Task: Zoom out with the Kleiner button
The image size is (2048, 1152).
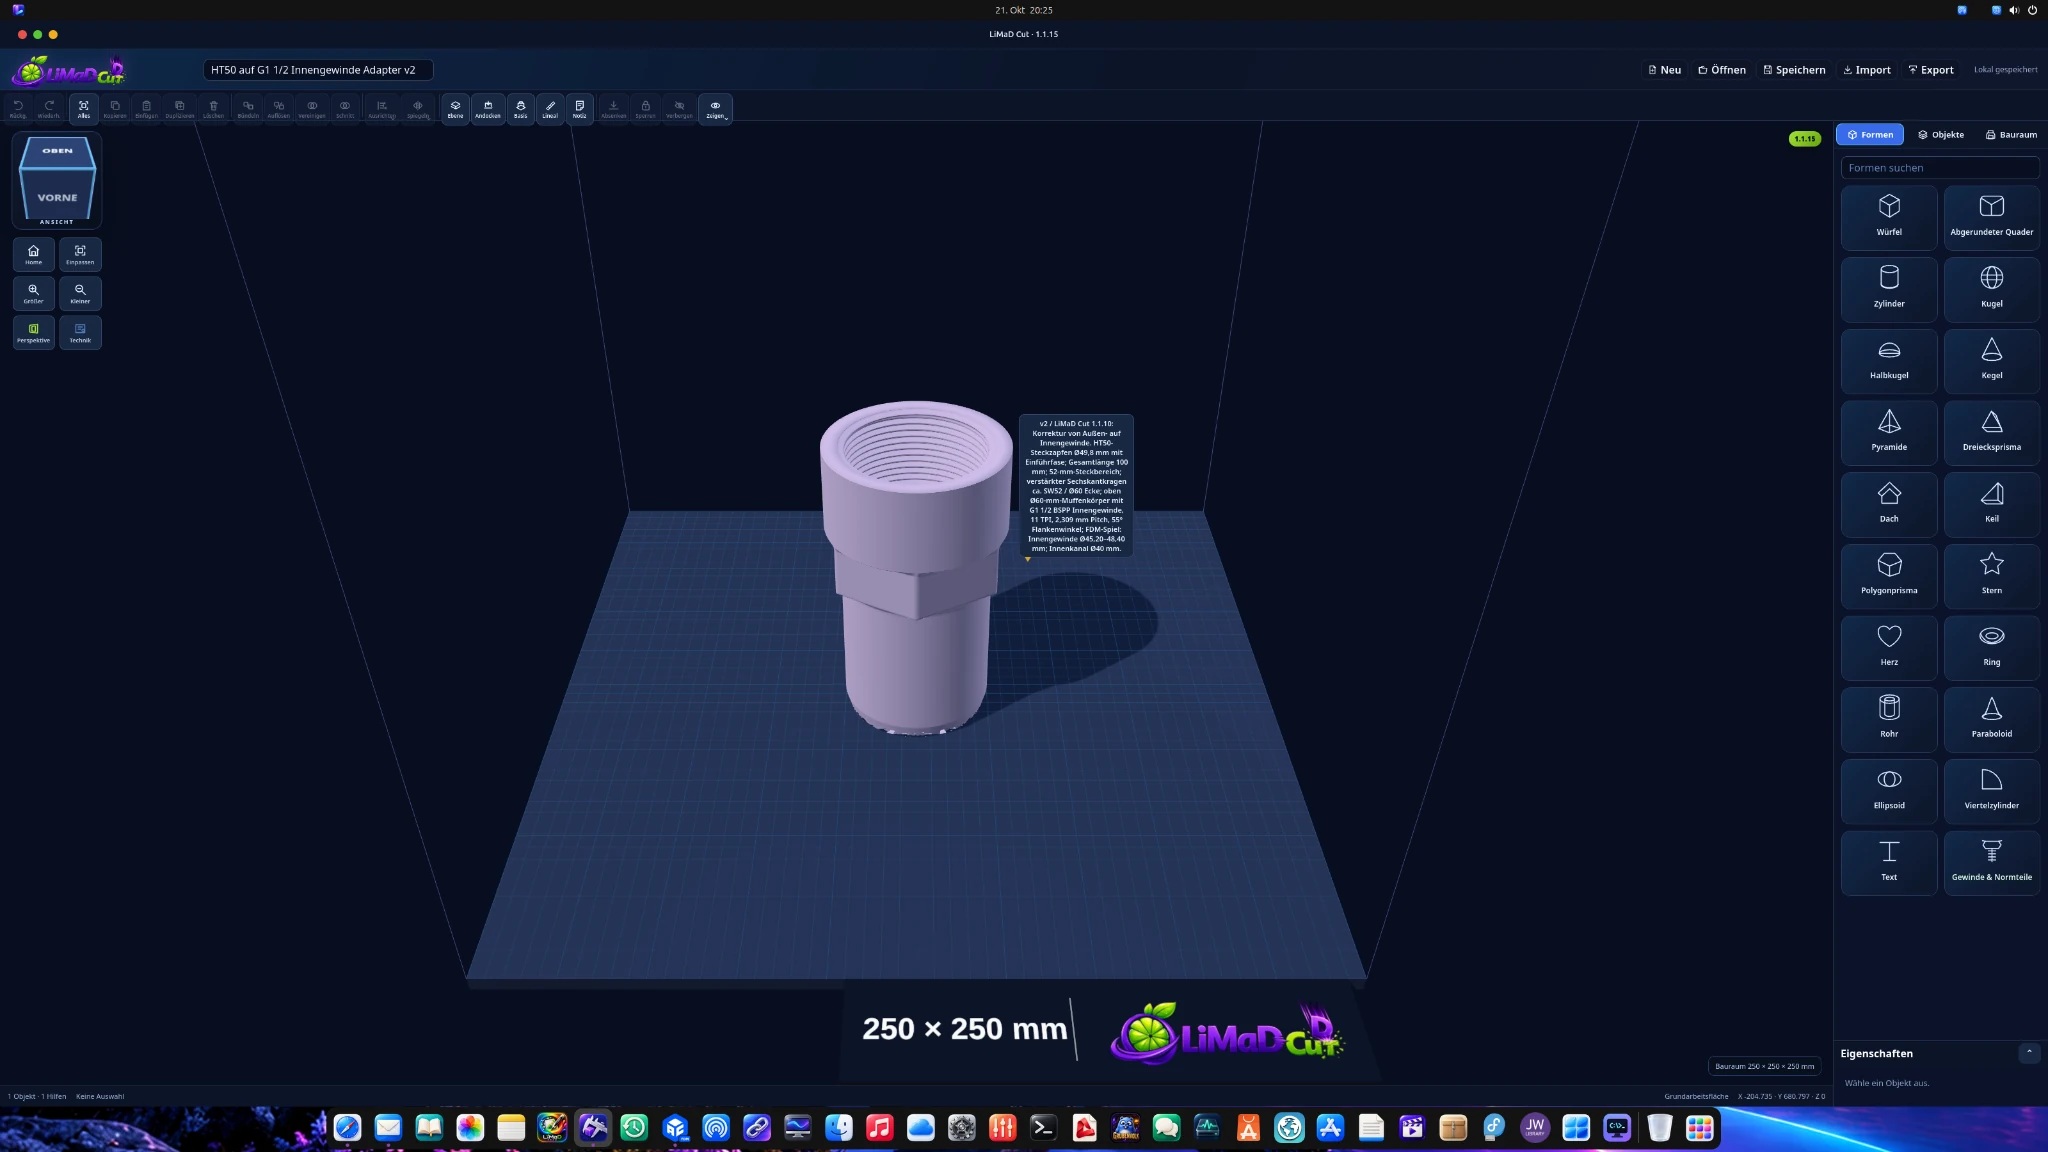Action: click(x=80, y=293)
